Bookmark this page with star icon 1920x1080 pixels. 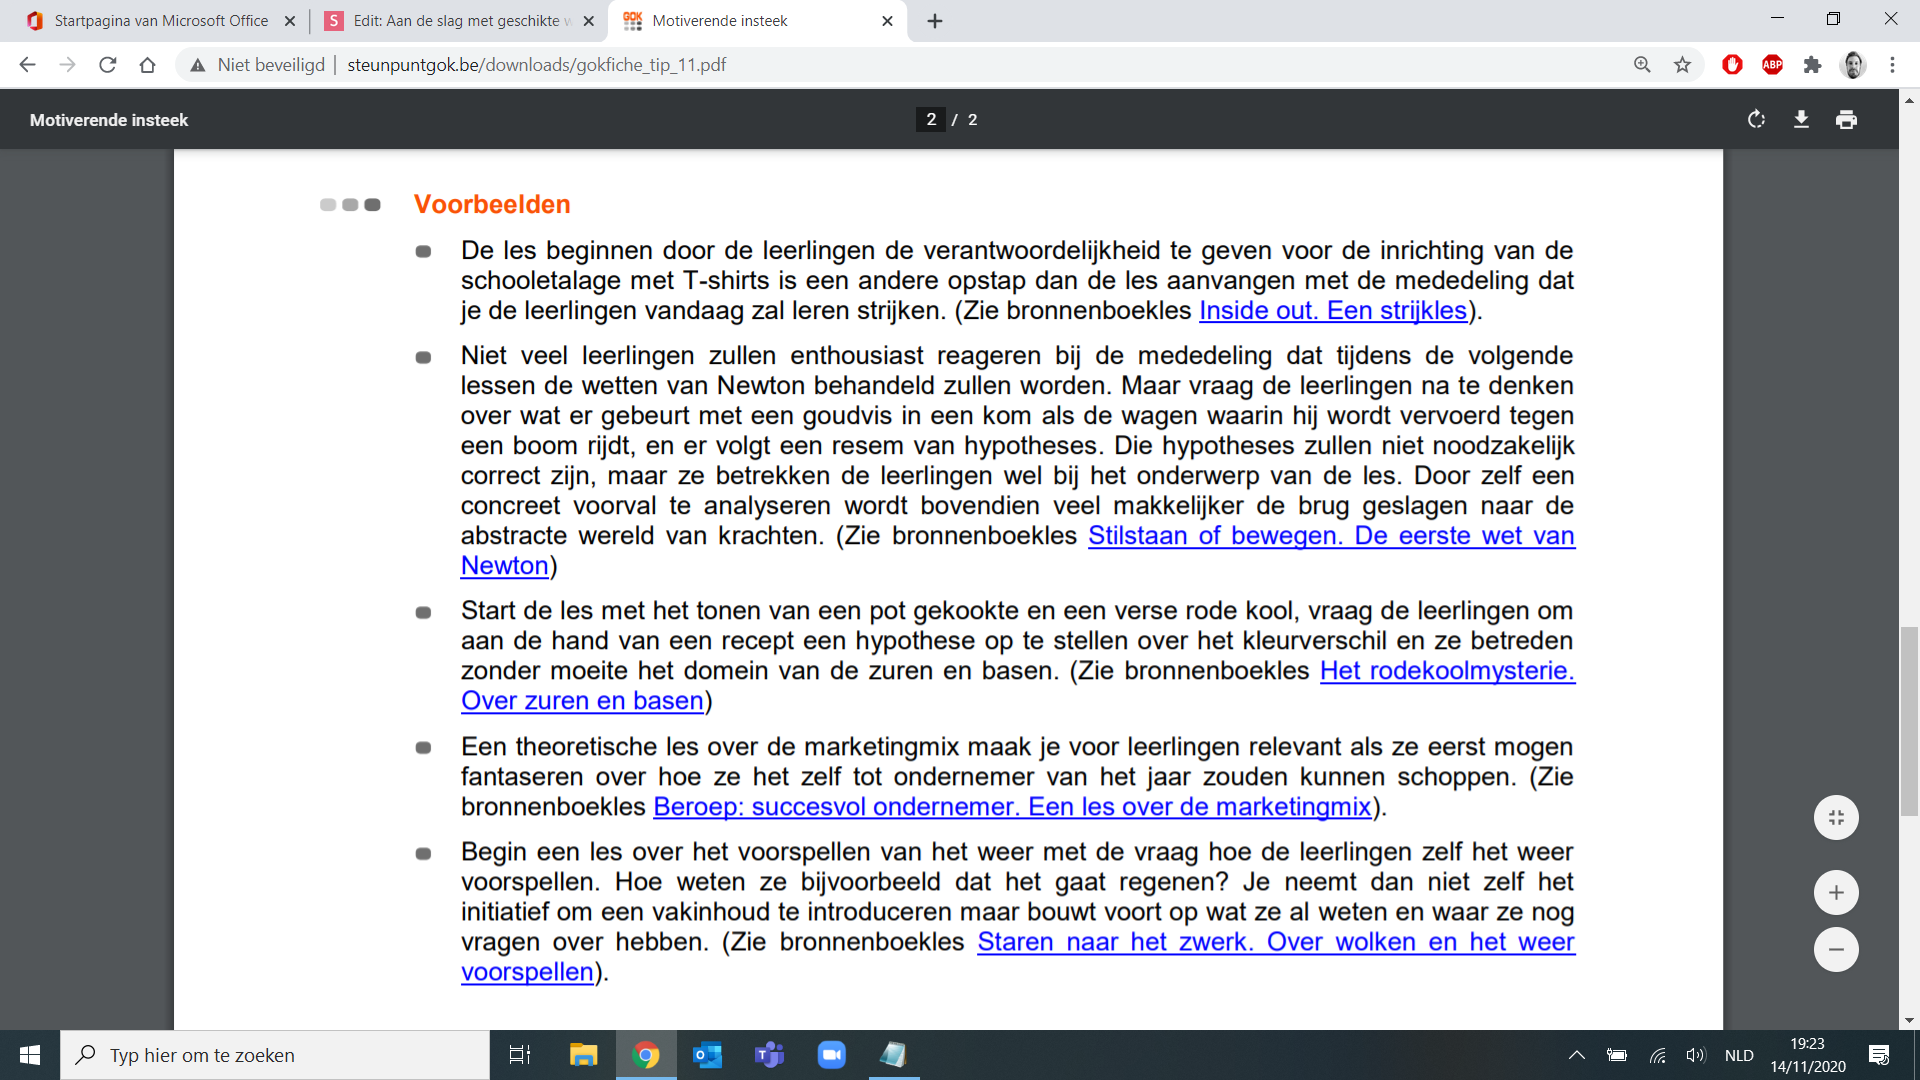1682,65
